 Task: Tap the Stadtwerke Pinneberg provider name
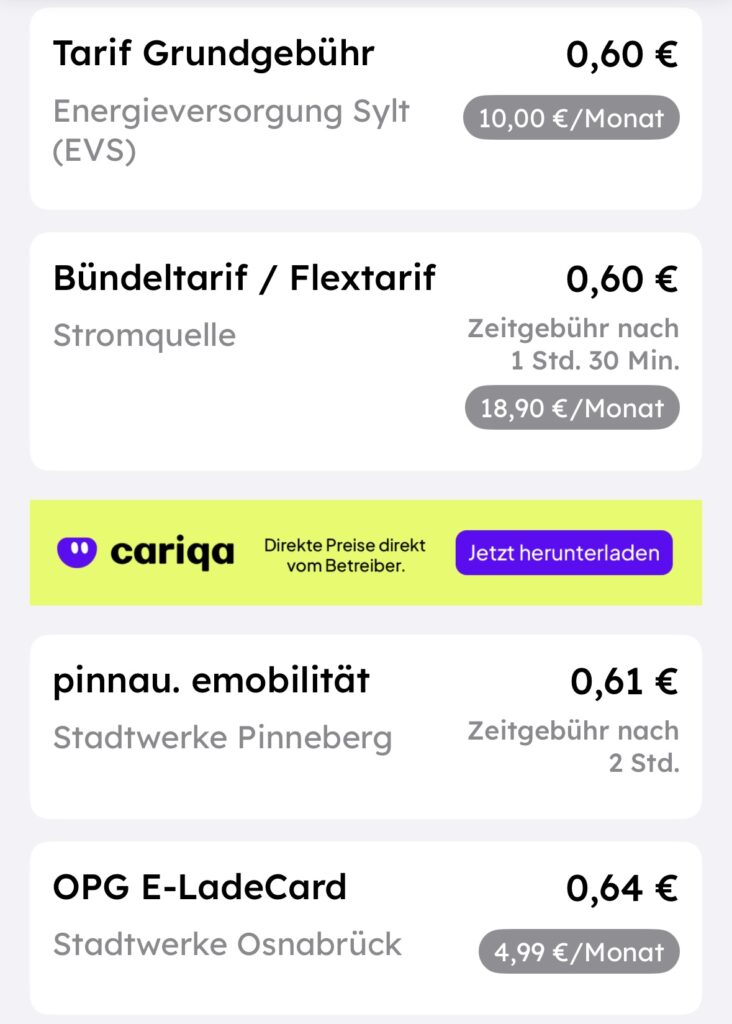pos(223,738)
